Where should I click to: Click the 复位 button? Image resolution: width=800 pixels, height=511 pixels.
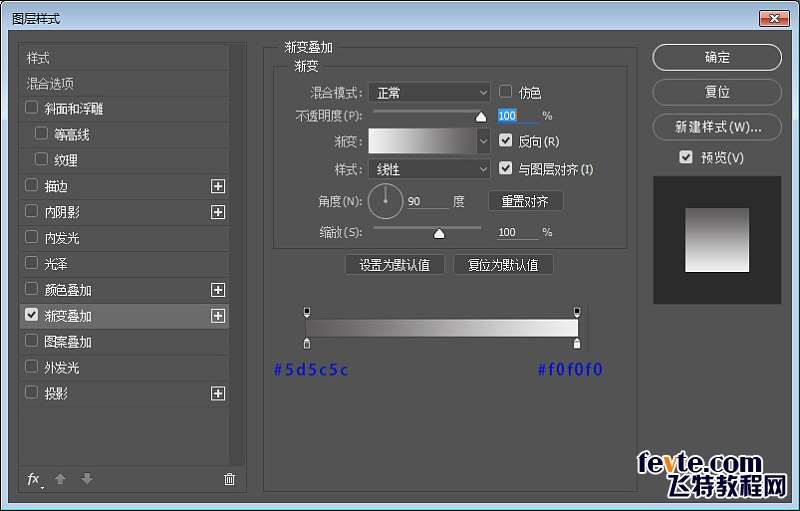717,92
